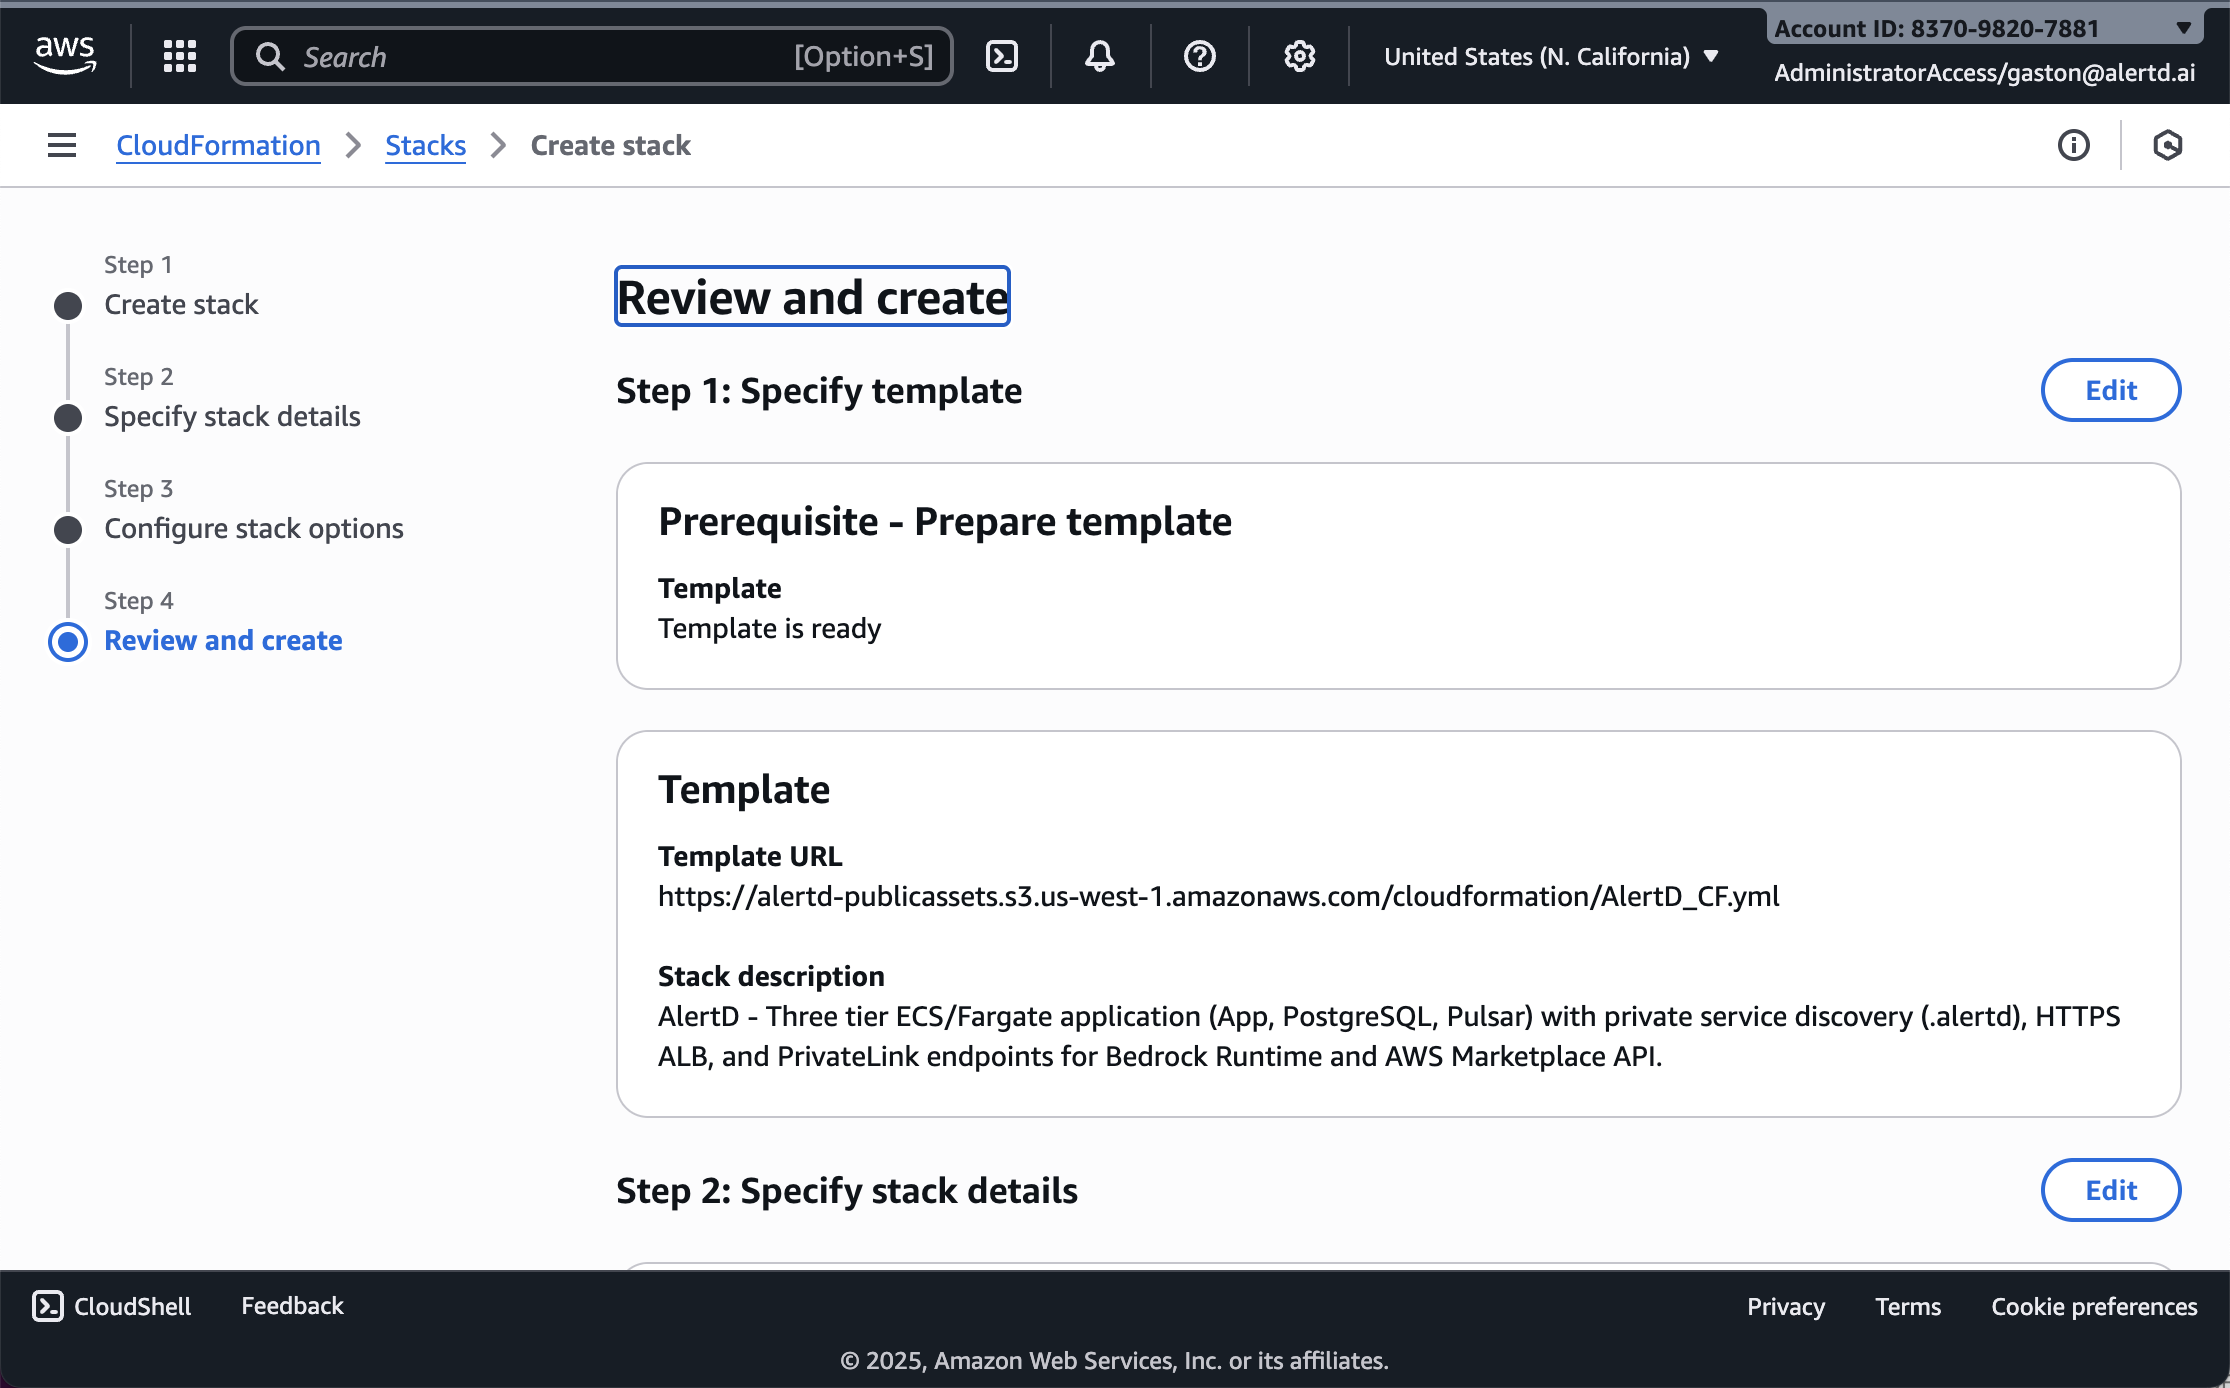Image resolution: width=2230 pixels, height=1388 pixels.
Task: Select the Step 1 Create stack indicator
Action: tap(67, 305)
